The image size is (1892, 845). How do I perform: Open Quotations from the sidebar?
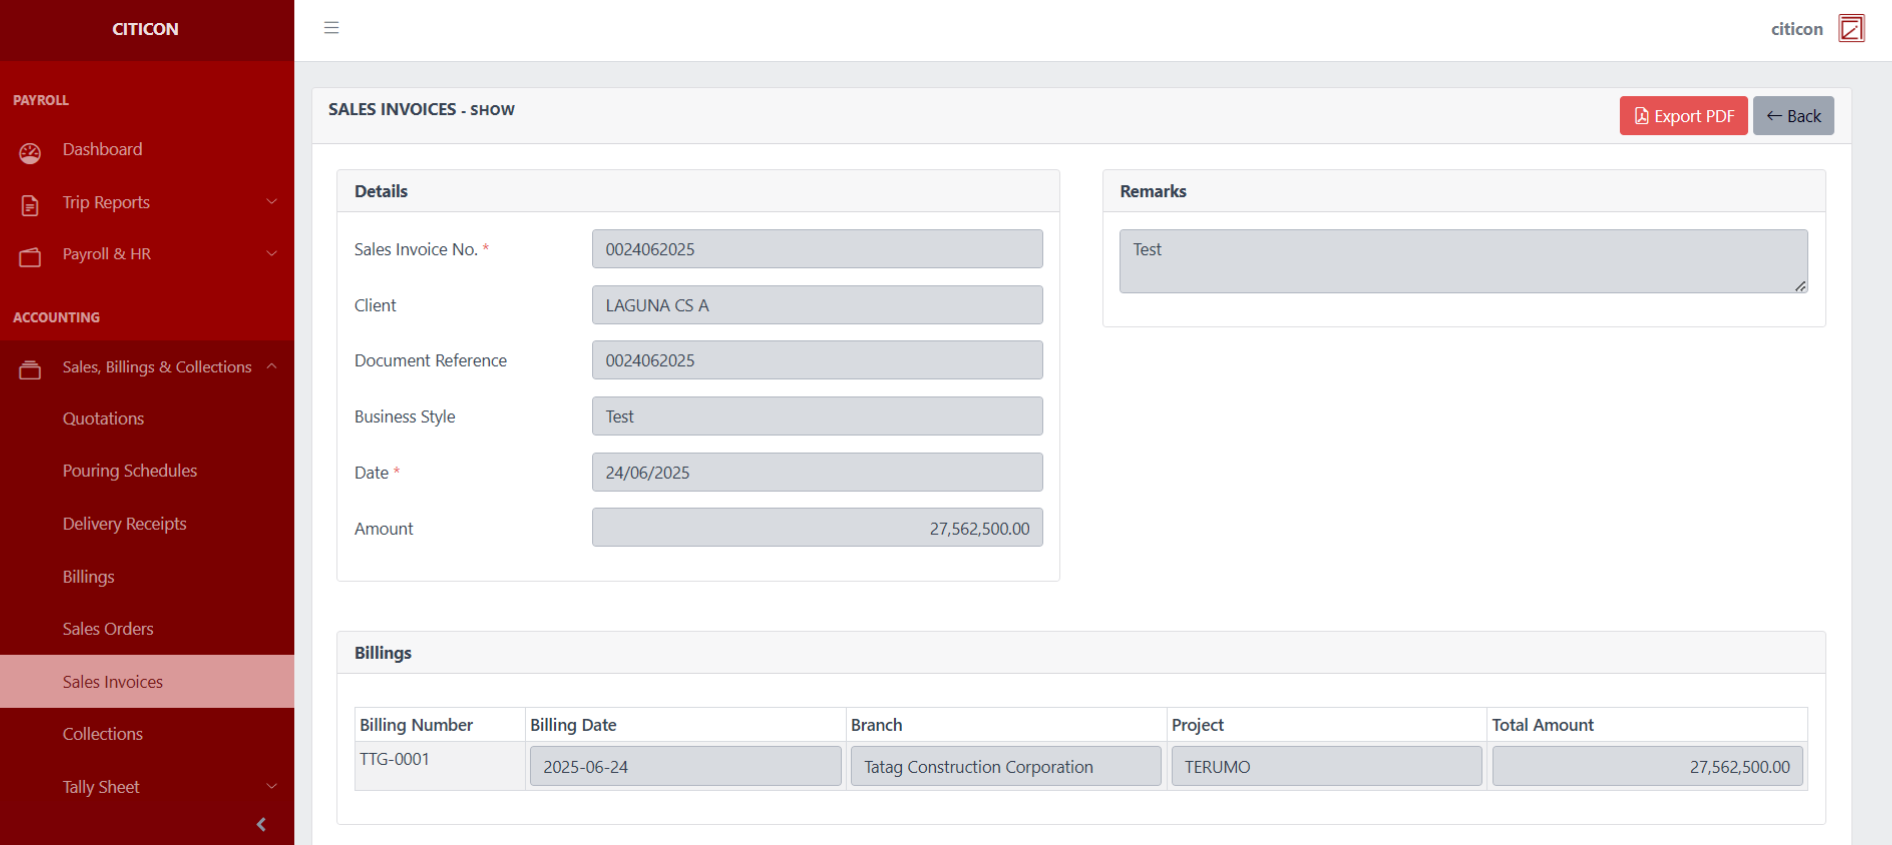103,419
